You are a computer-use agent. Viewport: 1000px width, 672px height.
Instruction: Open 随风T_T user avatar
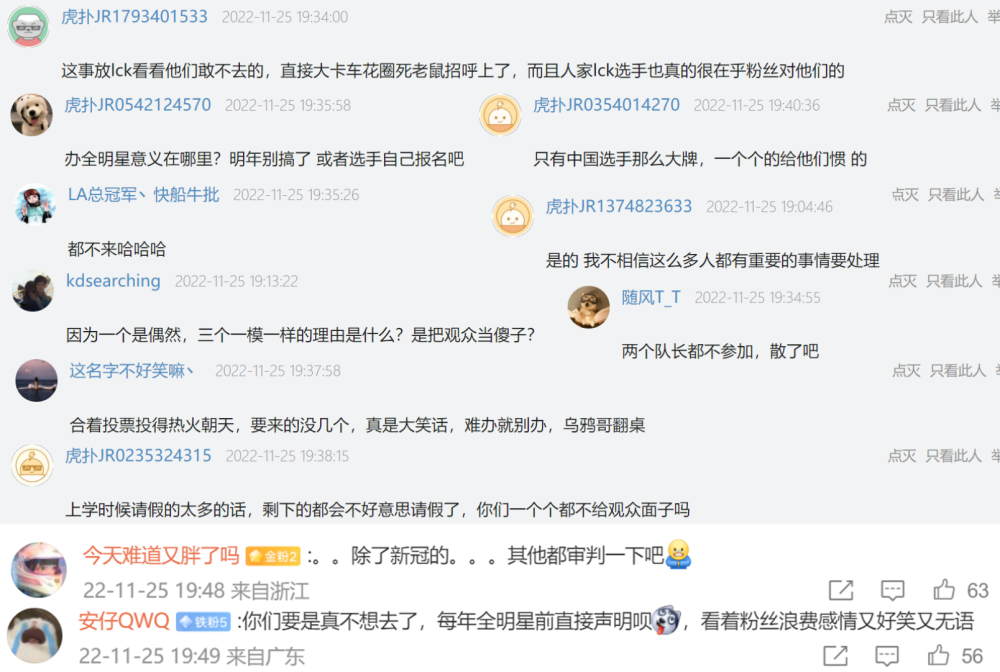point(588,307)
